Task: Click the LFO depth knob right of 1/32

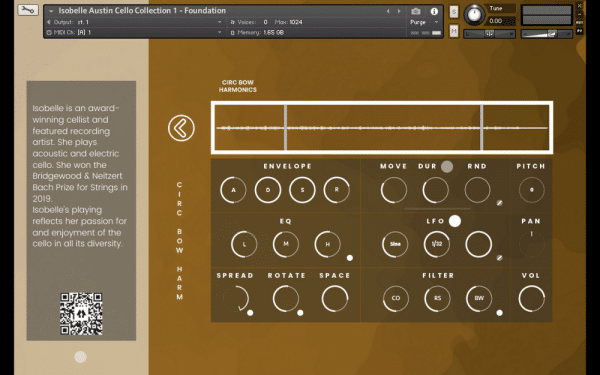Action: tap(479, 244)
